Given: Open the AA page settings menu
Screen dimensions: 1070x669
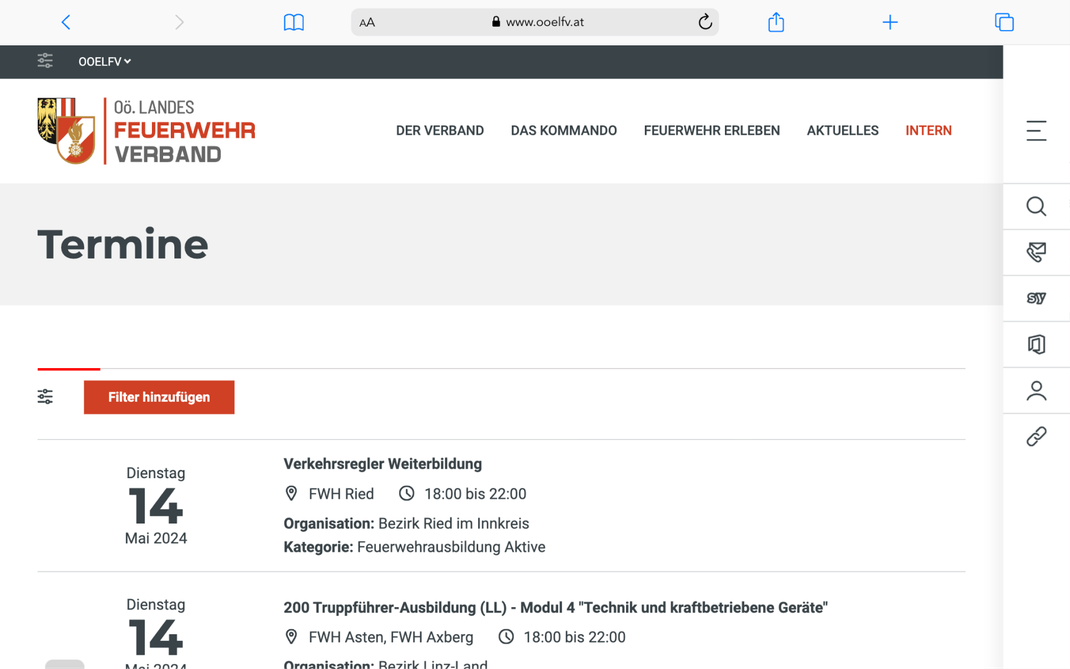Looking at the screenshot, I should (x=367, y=22).
